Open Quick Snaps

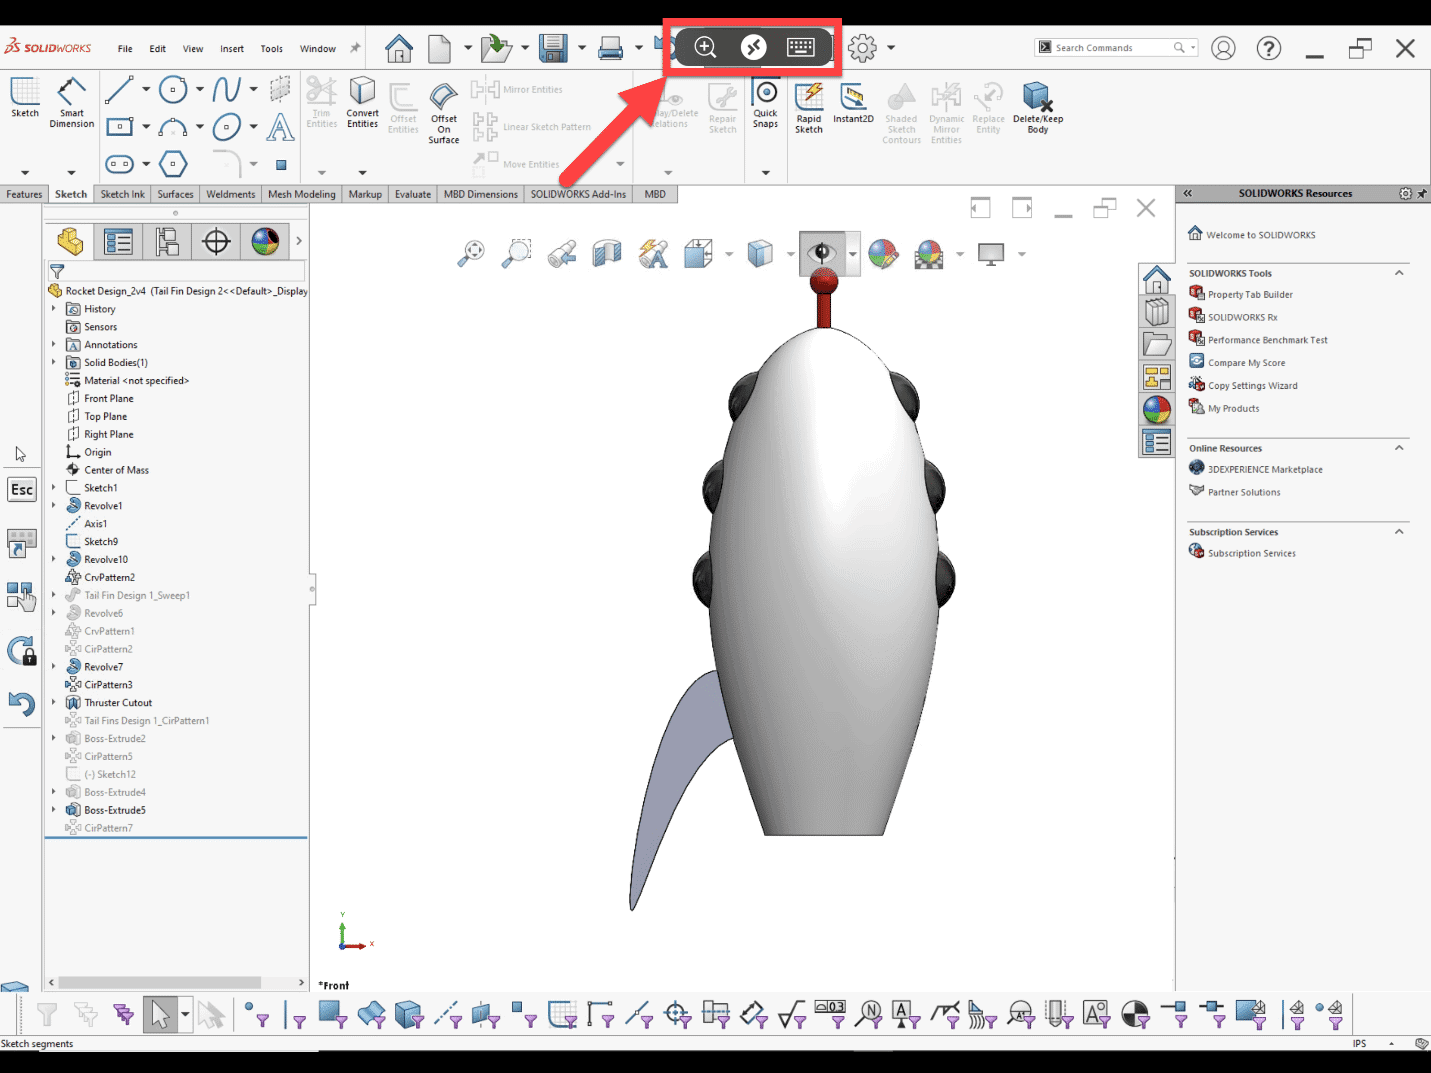766,104
